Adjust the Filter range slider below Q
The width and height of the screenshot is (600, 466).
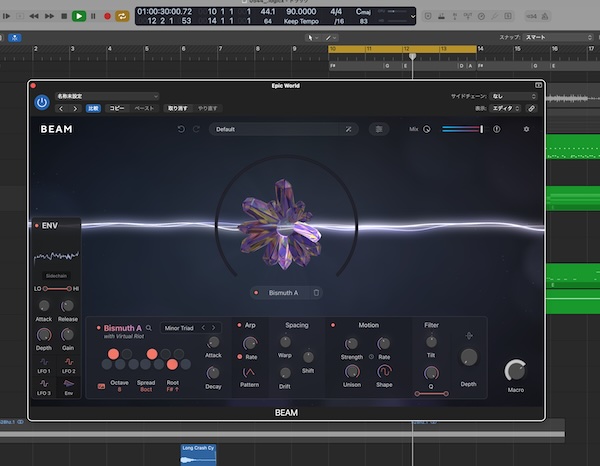[431, 393]
